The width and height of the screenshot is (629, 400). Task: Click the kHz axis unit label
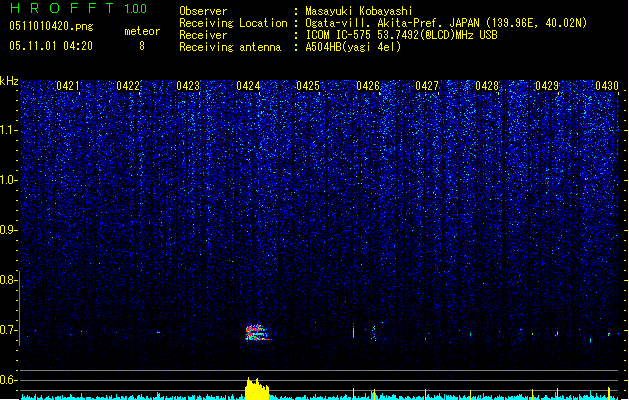[9, 81]
